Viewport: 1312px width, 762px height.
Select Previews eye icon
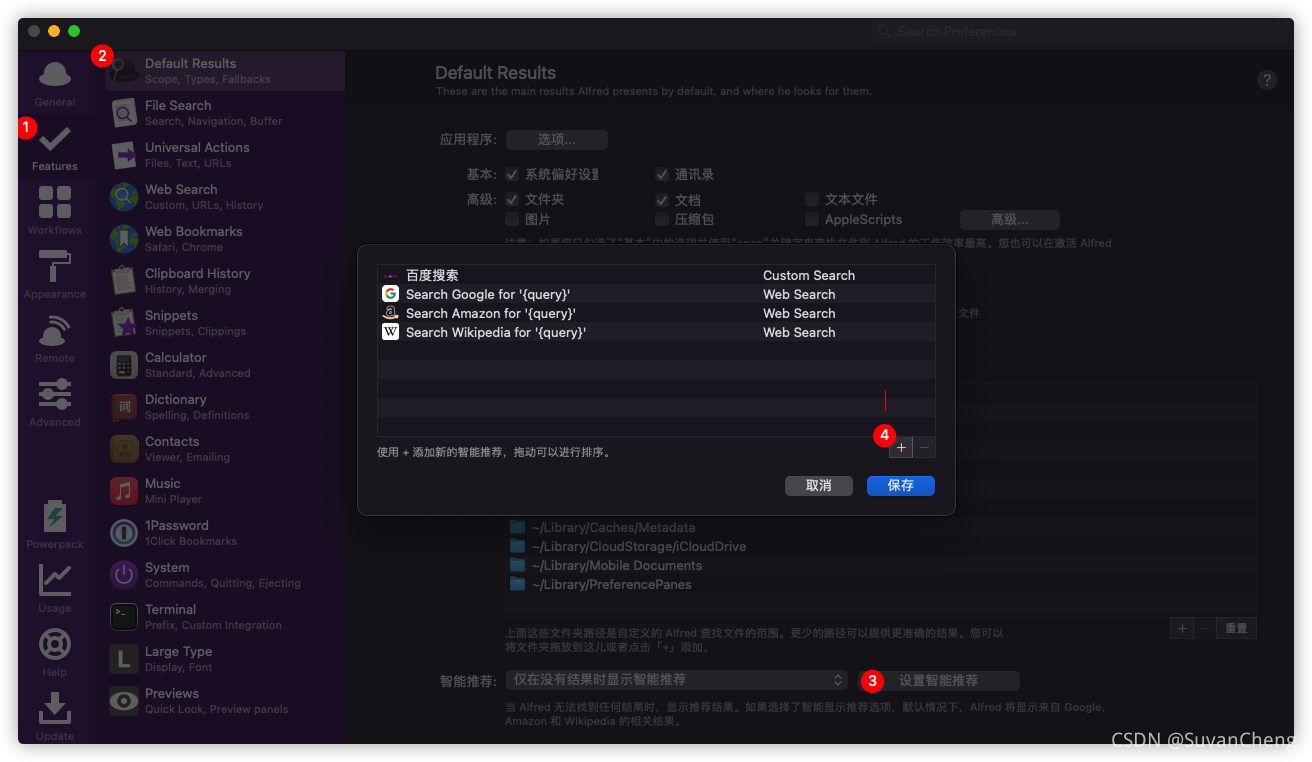tap(124, 701)
